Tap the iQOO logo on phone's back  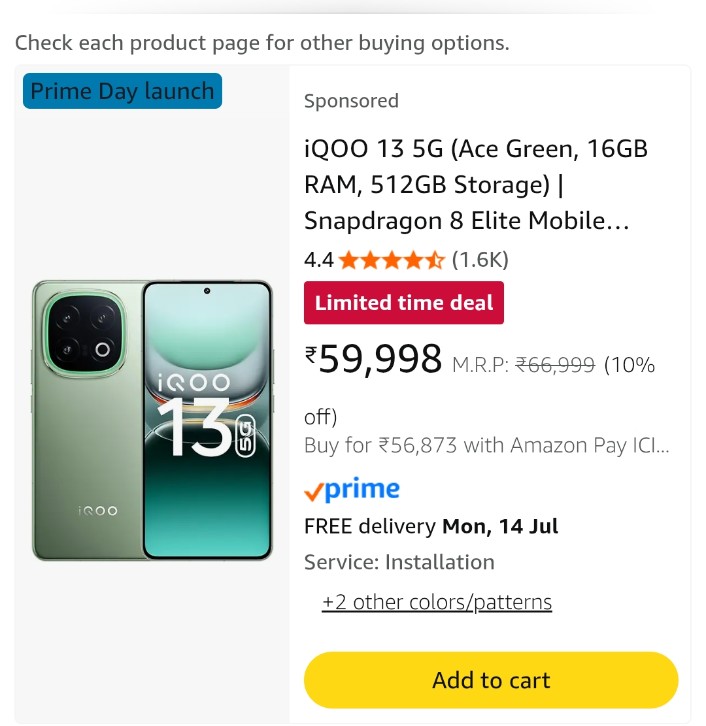point(98,510)
